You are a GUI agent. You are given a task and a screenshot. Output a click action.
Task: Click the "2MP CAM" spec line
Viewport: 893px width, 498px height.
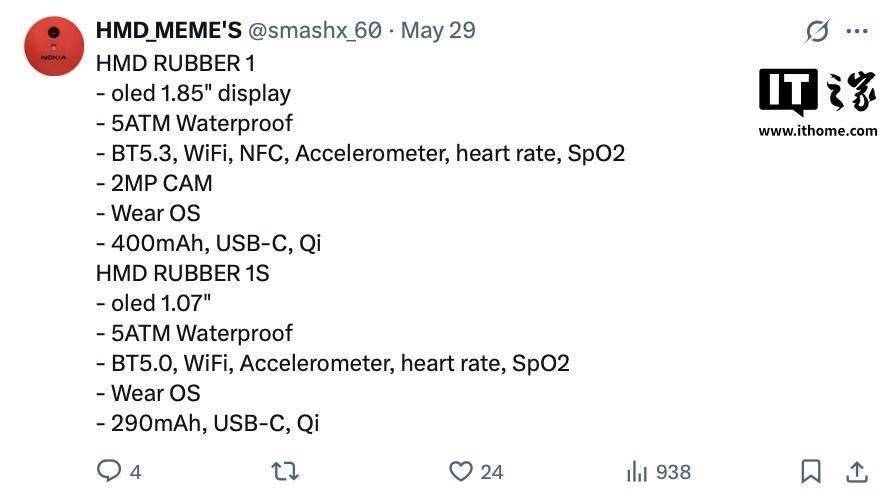tap(154, 183)
